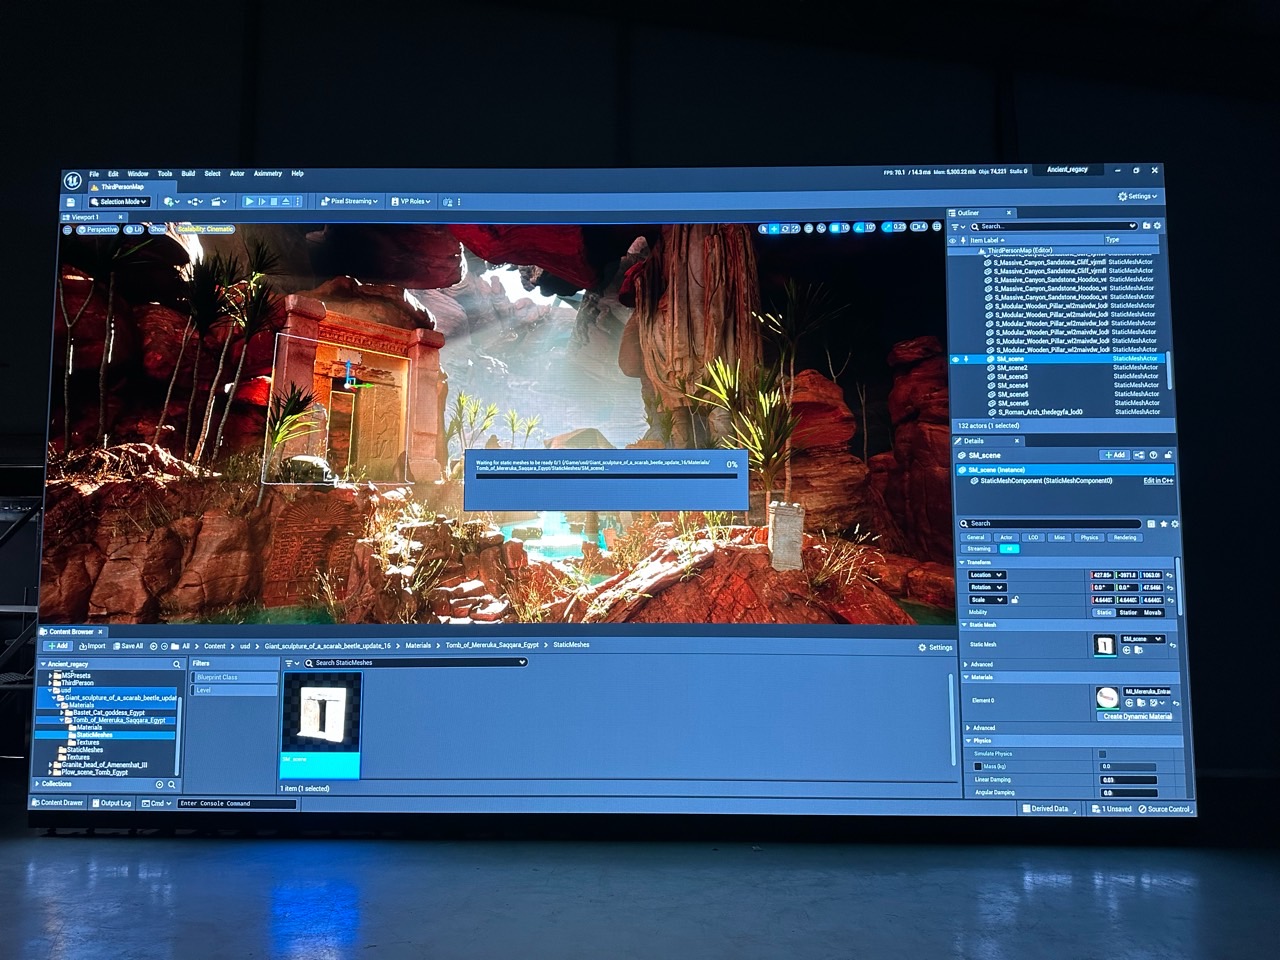Click the surface snapping viewport icon

pos(821,228)
